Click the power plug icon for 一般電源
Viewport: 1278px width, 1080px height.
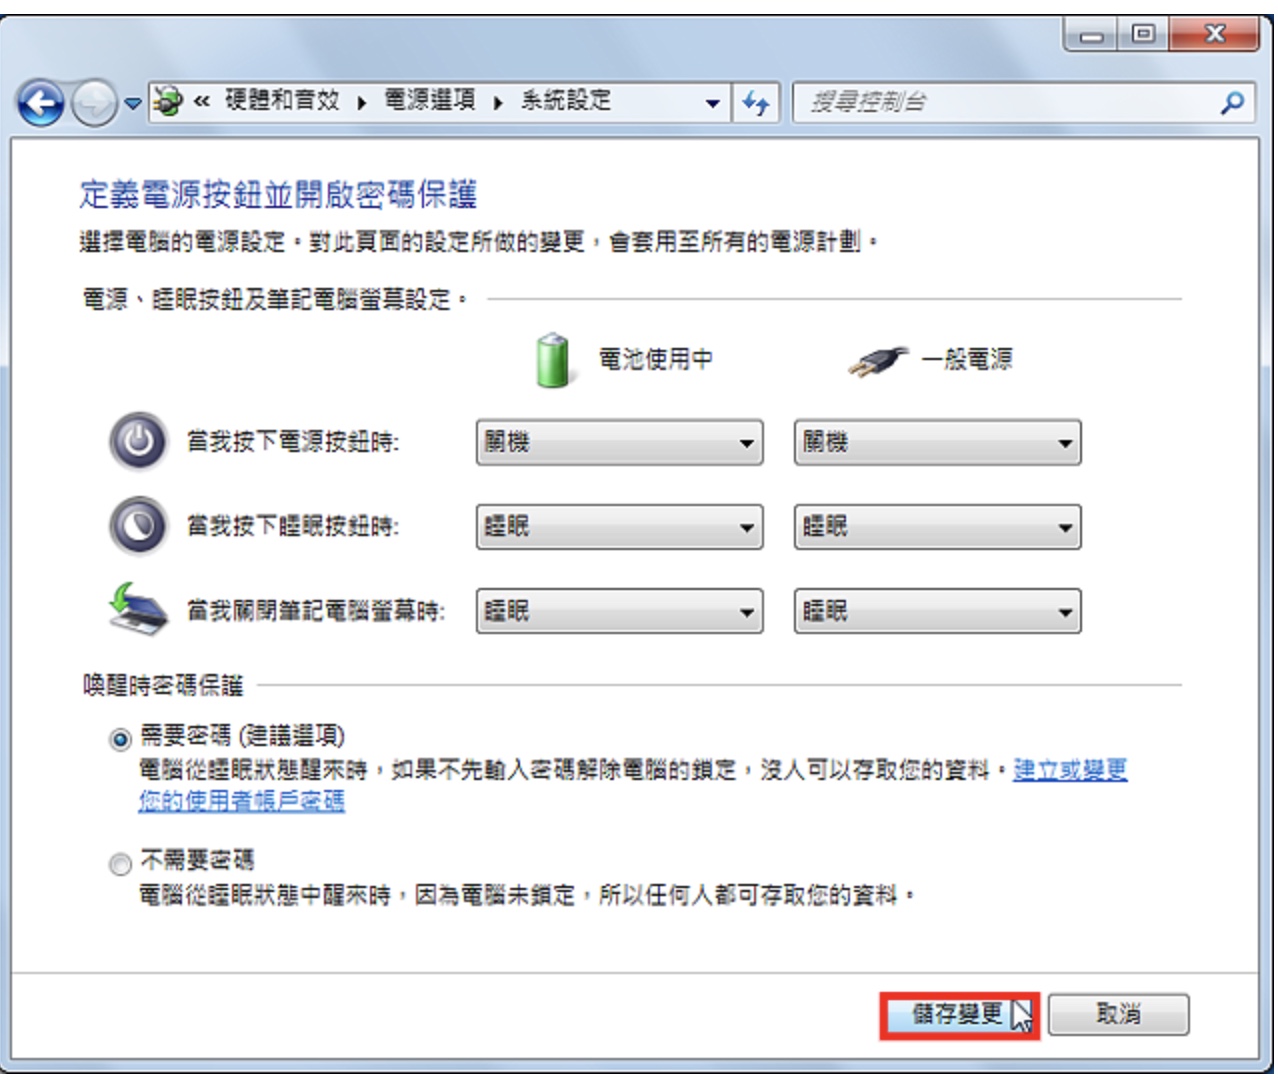878,362
